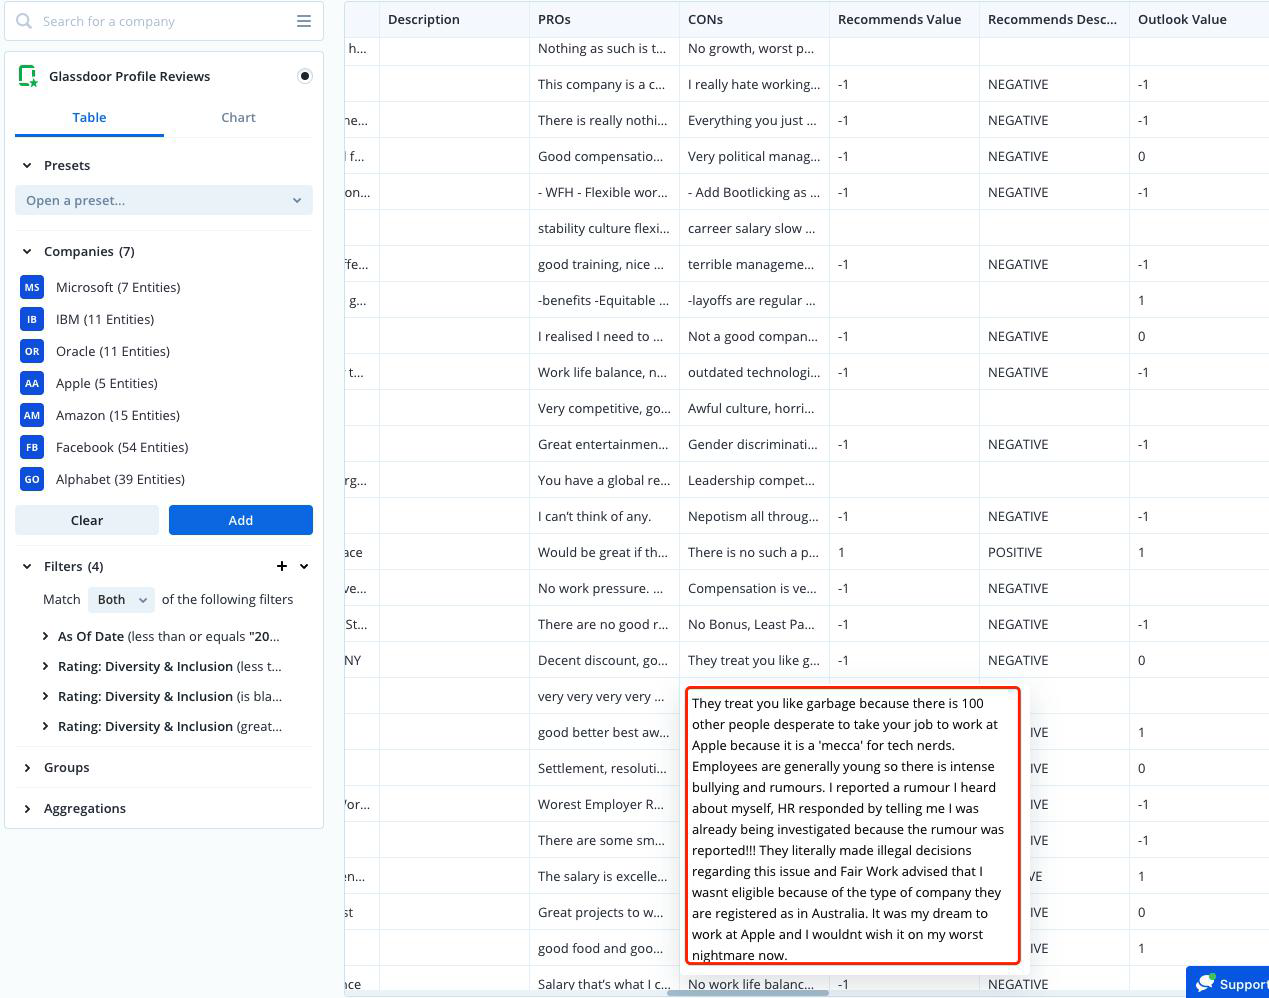The width and height of the screenshot is (1269, 998).
Task: Sort by the PROs column header
Action: tap(604, 19)
